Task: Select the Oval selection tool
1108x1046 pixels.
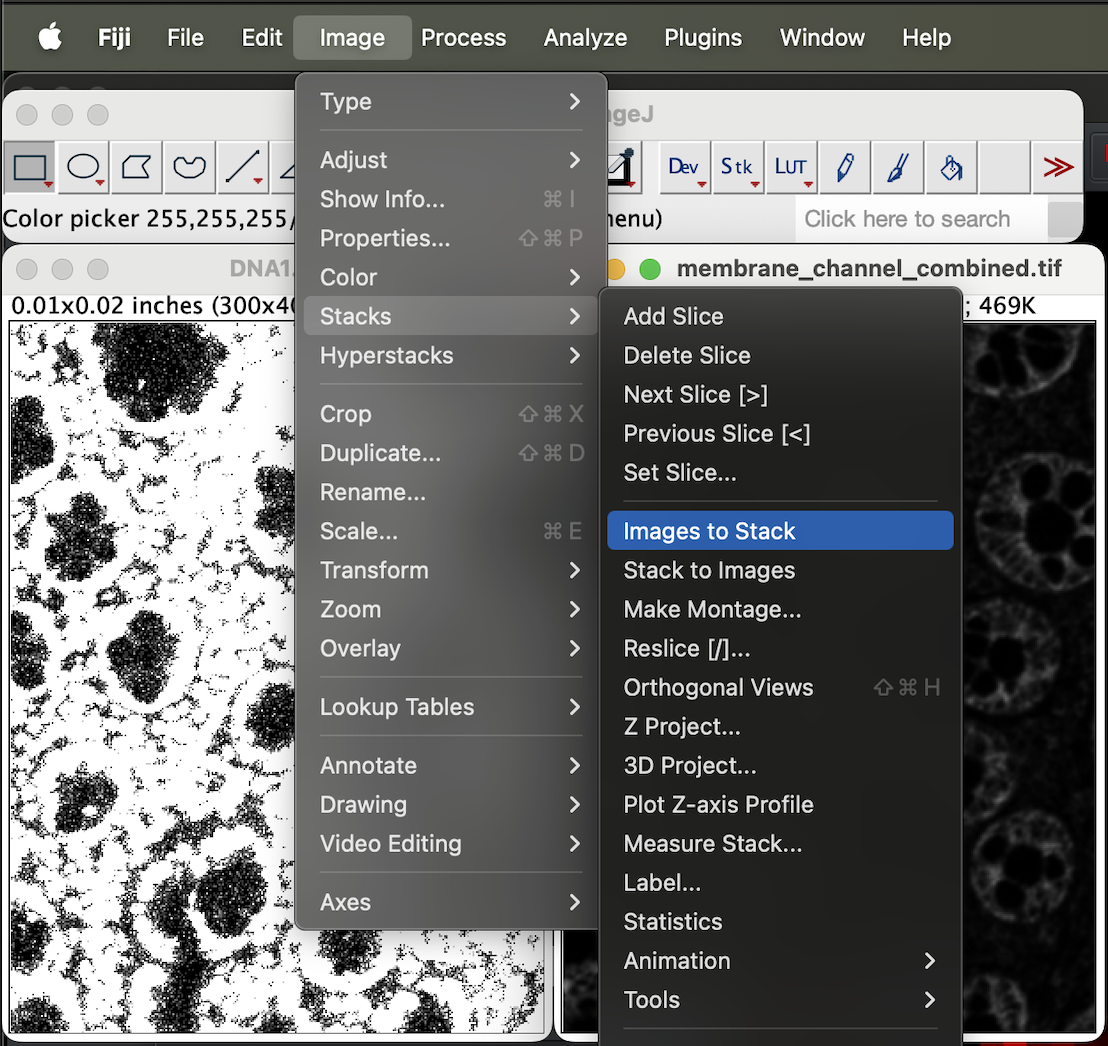Action: pos(83,167)
